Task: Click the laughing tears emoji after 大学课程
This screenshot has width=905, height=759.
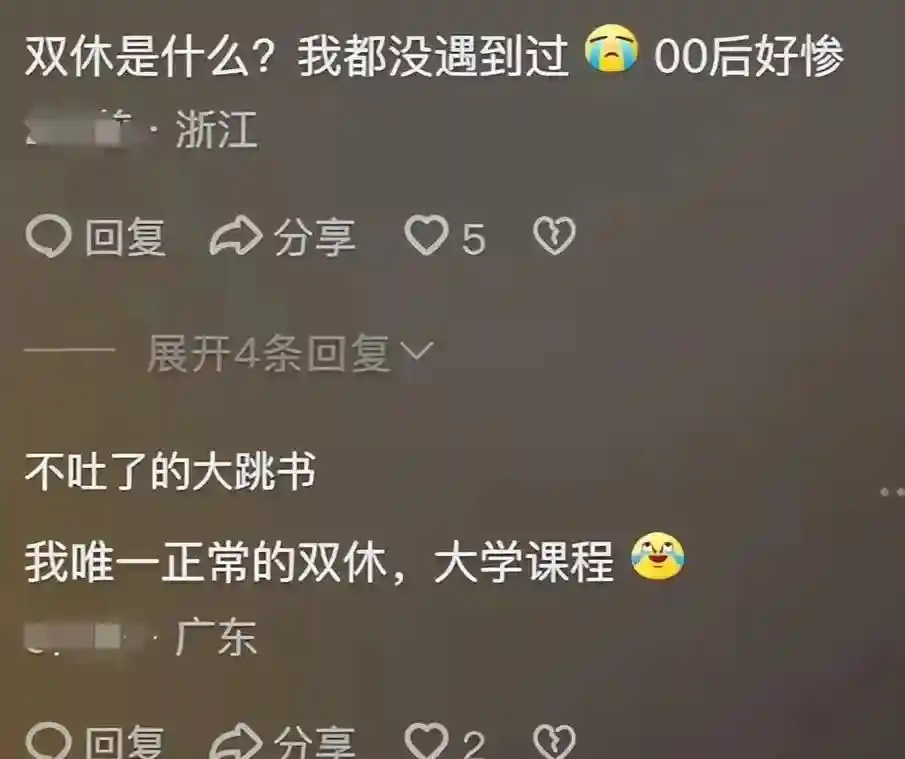Action: [657, 556]
